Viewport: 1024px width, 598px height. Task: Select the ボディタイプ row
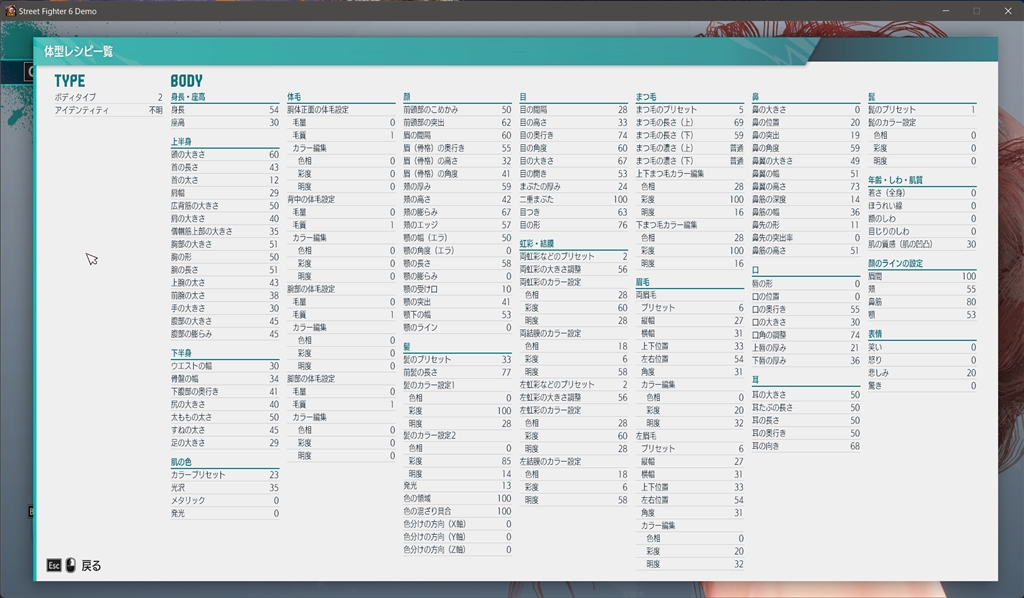[x=108, y=97]
